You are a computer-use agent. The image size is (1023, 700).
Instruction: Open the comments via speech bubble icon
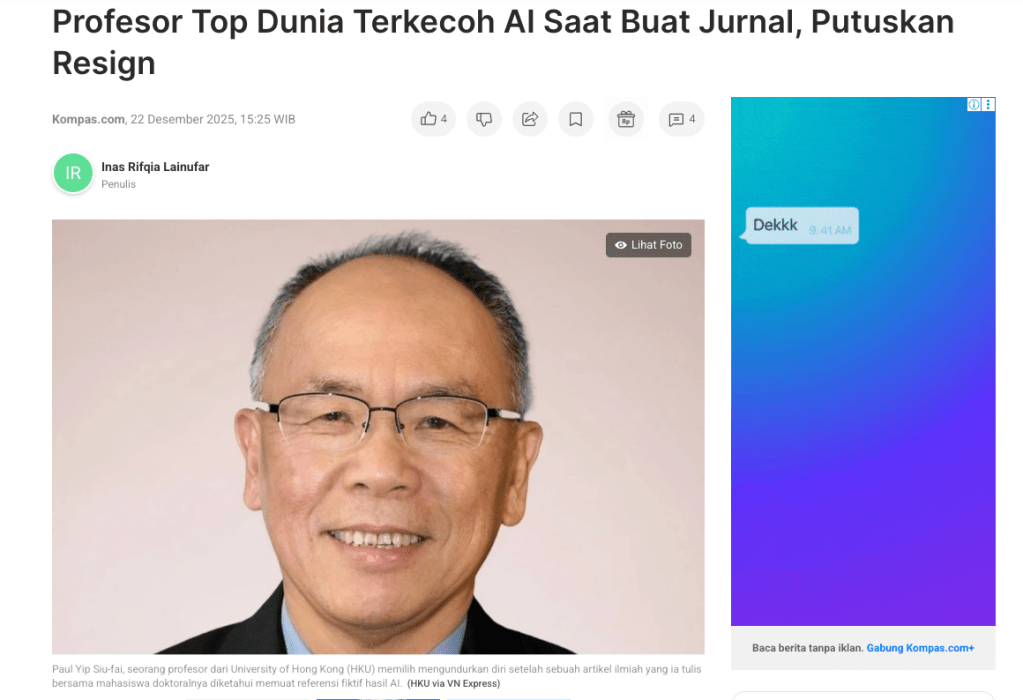click(x=681, y=119)
